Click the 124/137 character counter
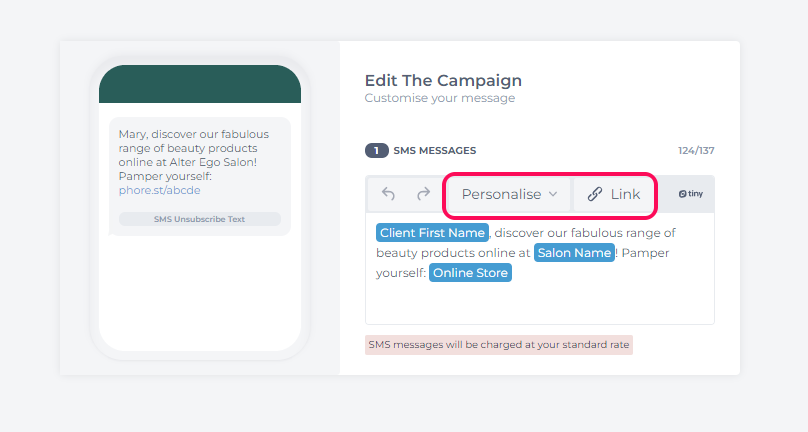Viewport: 808px width, 432px height. click(696, 151)
